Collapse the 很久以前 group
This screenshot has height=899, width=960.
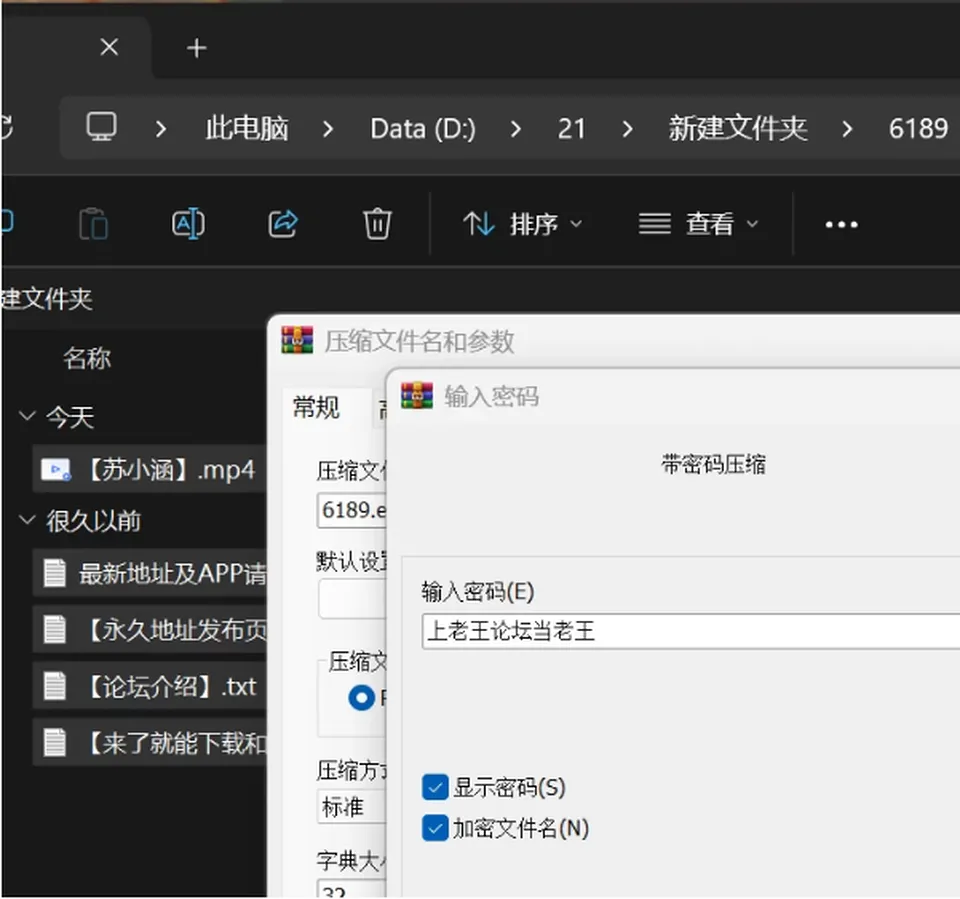tap(27, 521)
